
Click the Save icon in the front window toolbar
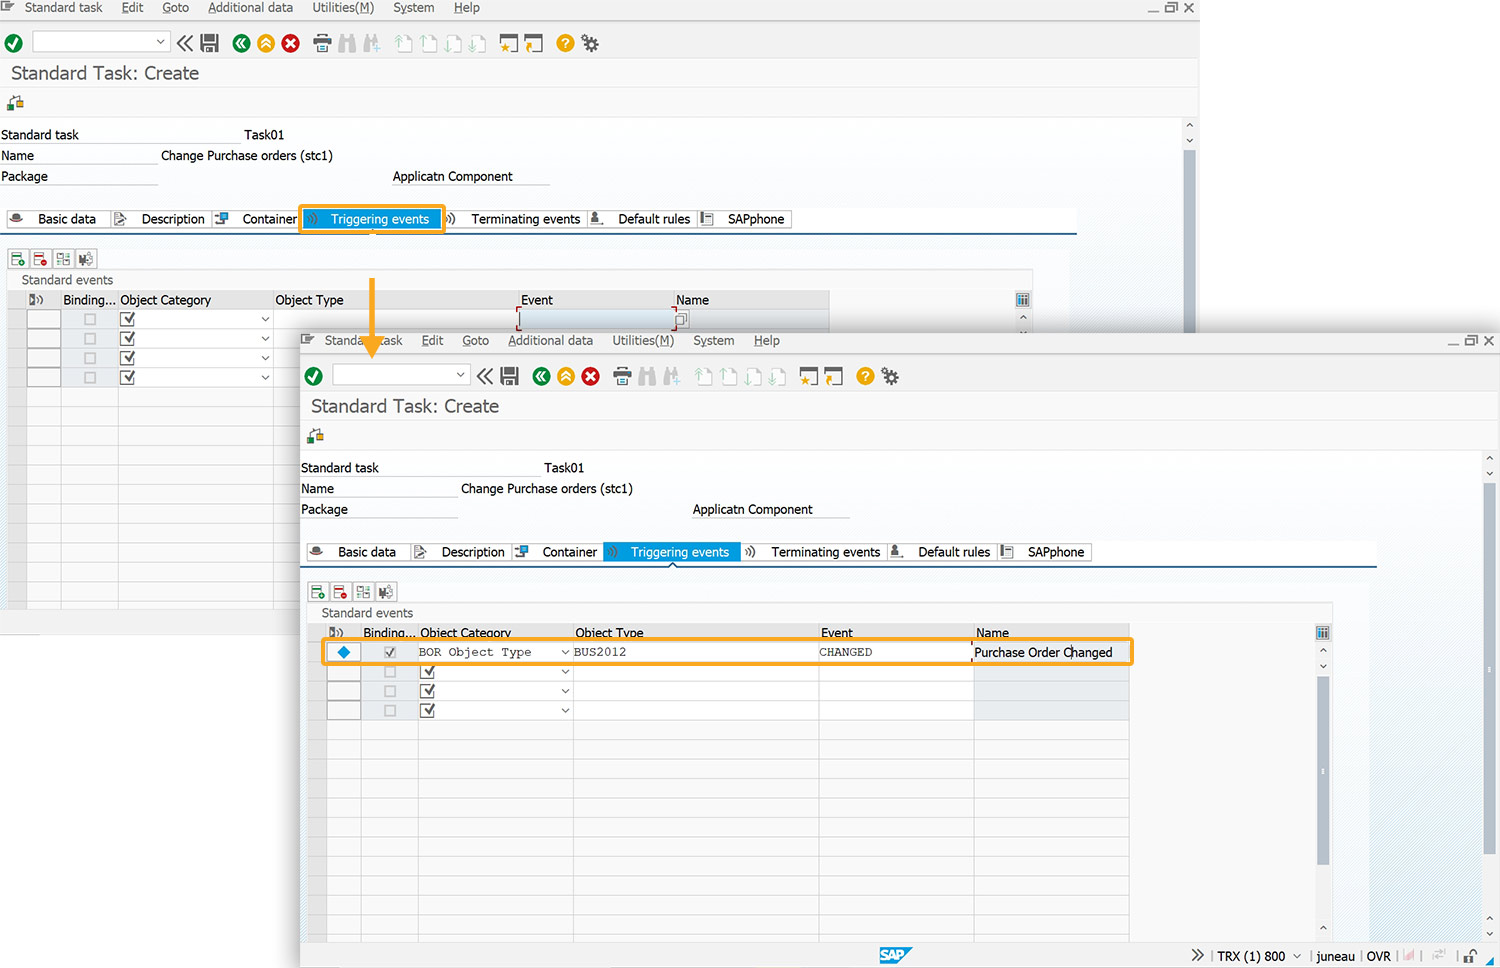(x=510, y=376)
